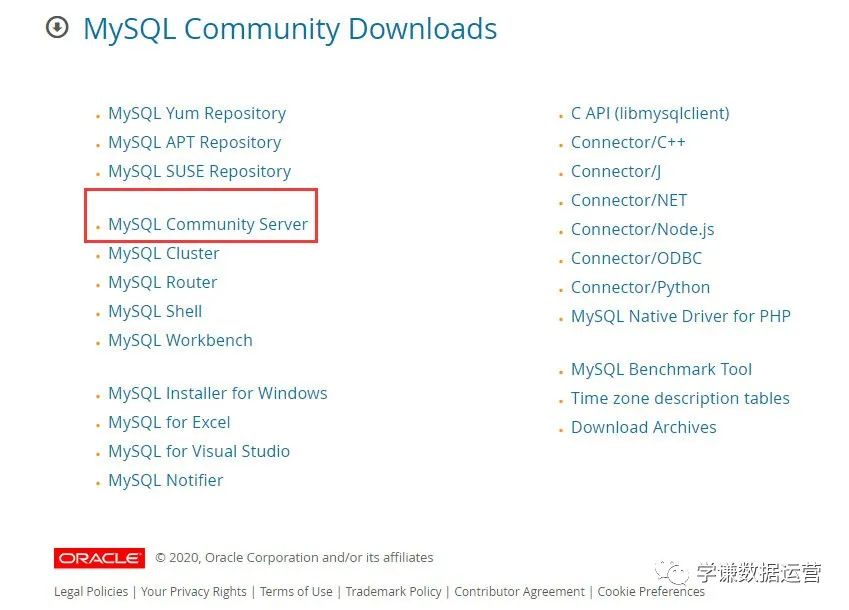Open Contributor Agreement footer link

coord(519,592)
